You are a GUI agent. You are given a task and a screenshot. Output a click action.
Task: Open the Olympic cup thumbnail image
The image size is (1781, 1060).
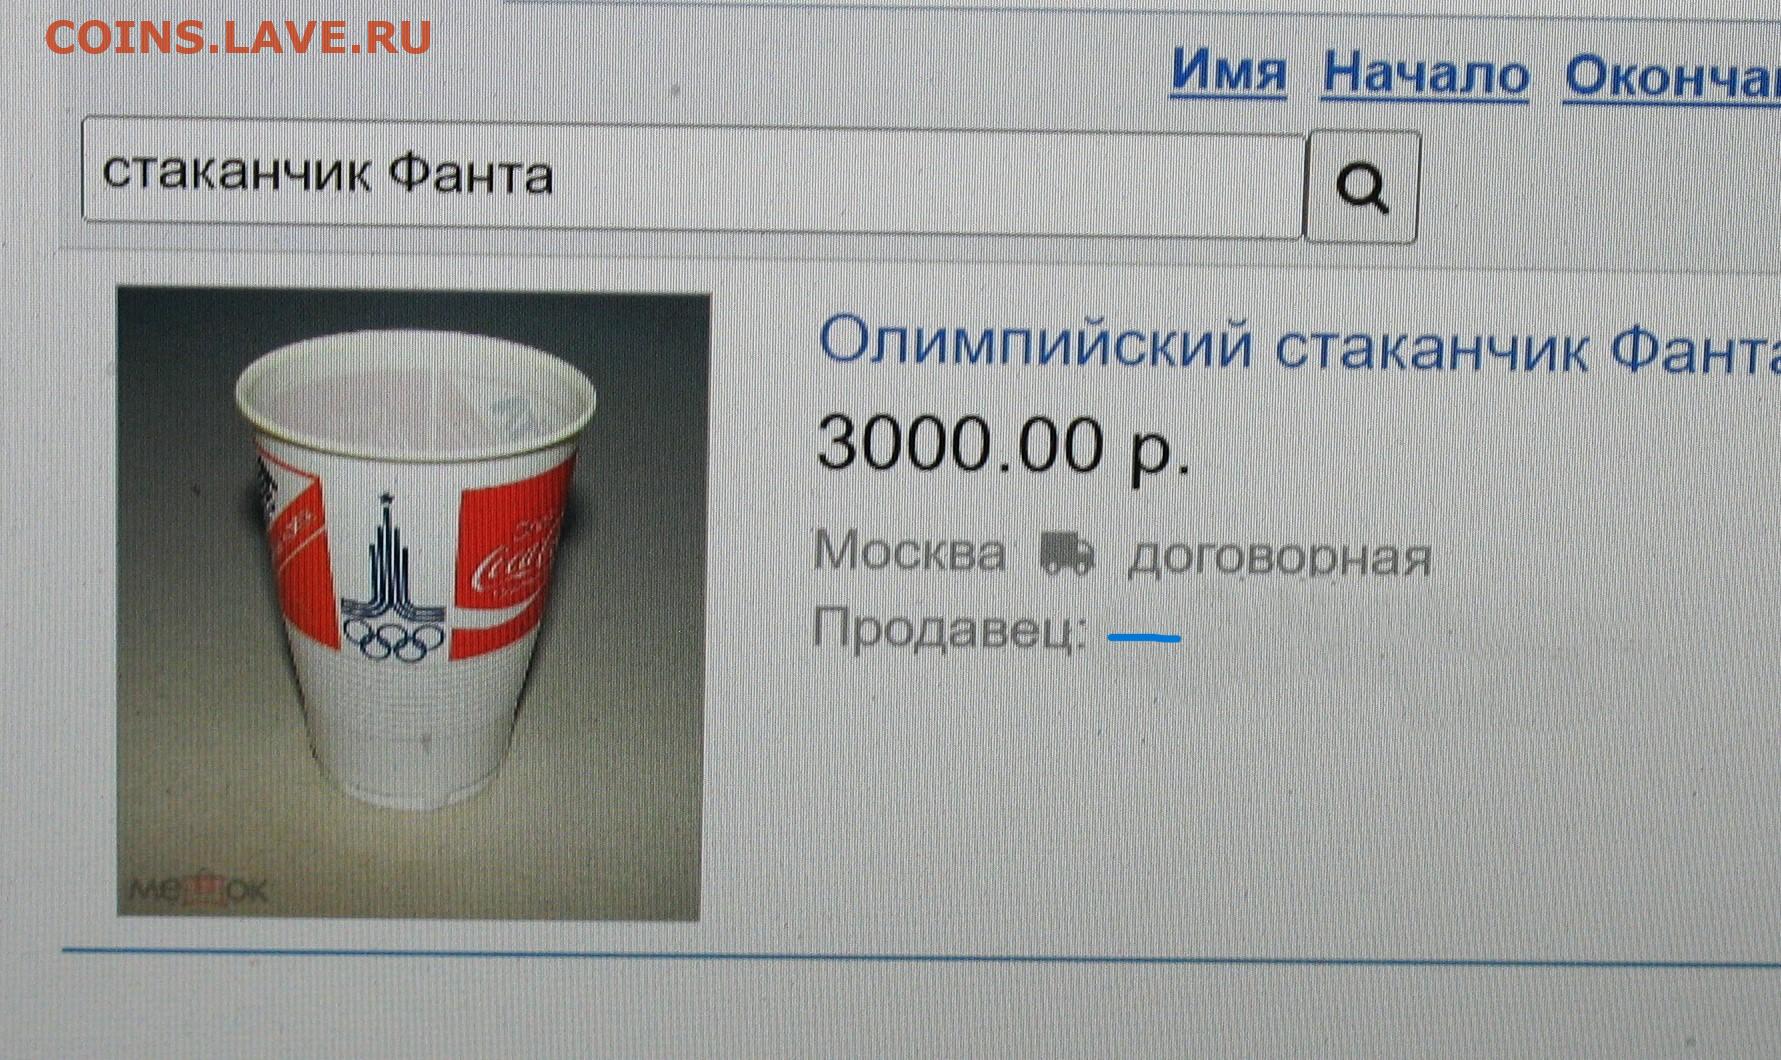412,604
